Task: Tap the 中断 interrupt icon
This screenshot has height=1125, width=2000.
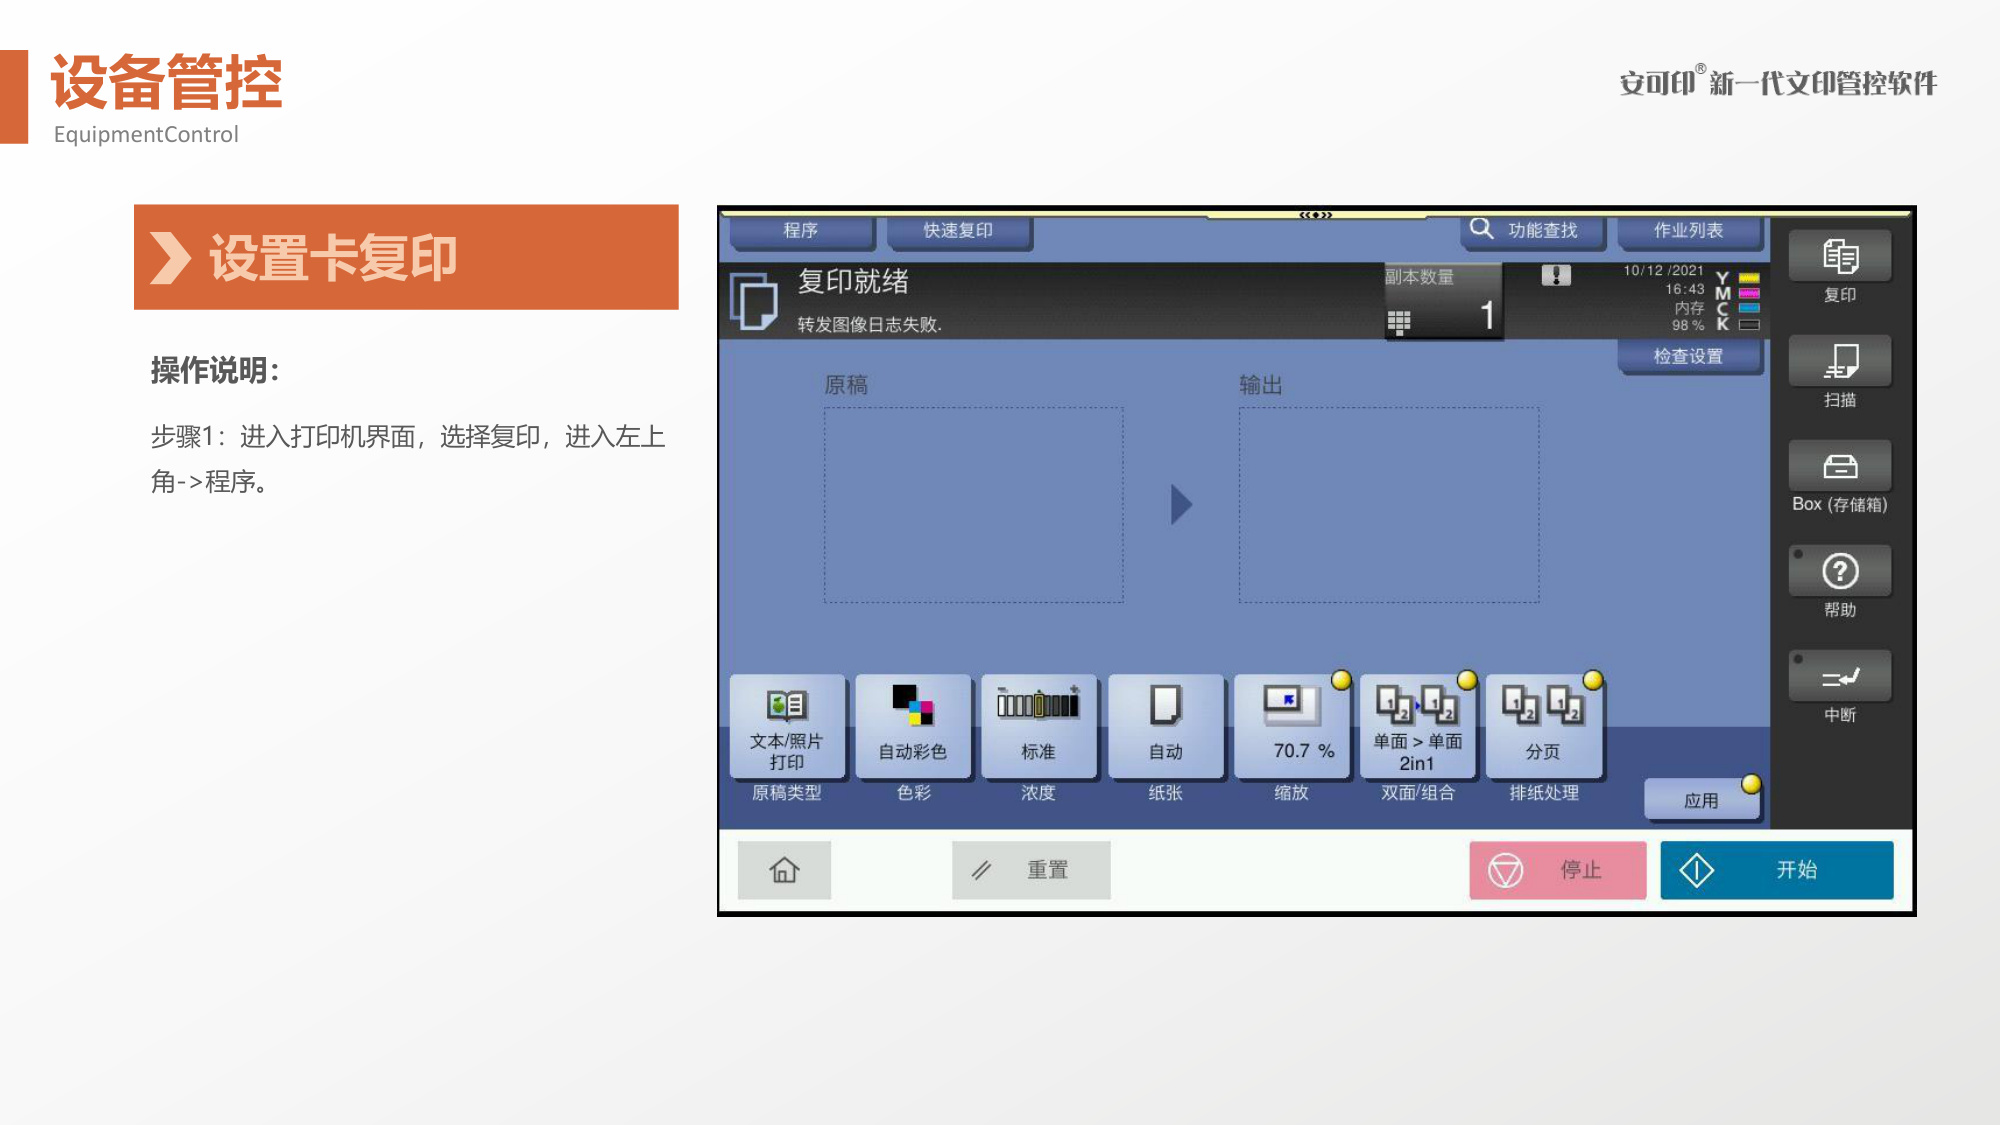Action: pos(1839,676)
